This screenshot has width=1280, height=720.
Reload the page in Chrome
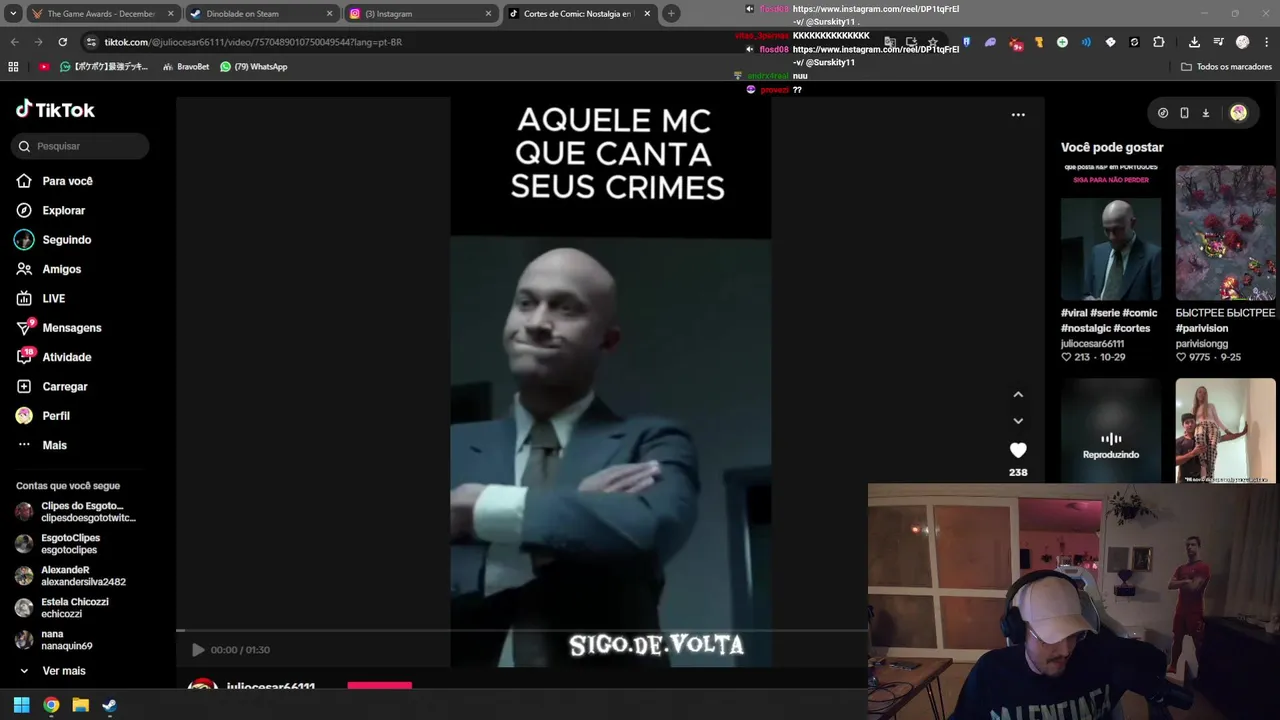[62, 42]
